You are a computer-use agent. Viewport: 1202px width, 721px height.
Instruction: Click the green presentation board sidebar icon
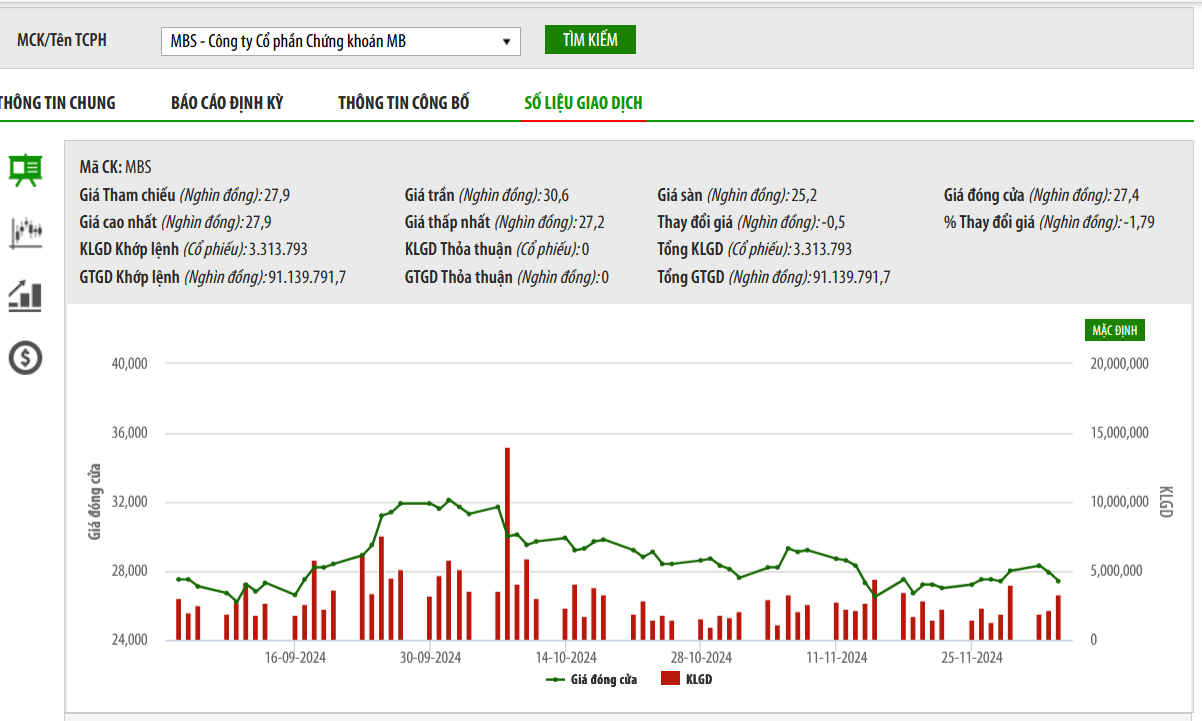(x=25, y=170)
